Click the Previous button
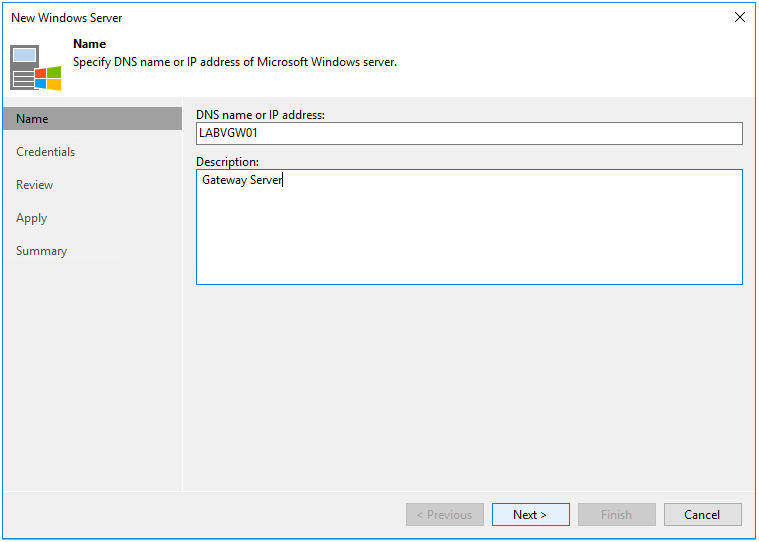Viewport: 759px width, 542px height. point(444,514)
